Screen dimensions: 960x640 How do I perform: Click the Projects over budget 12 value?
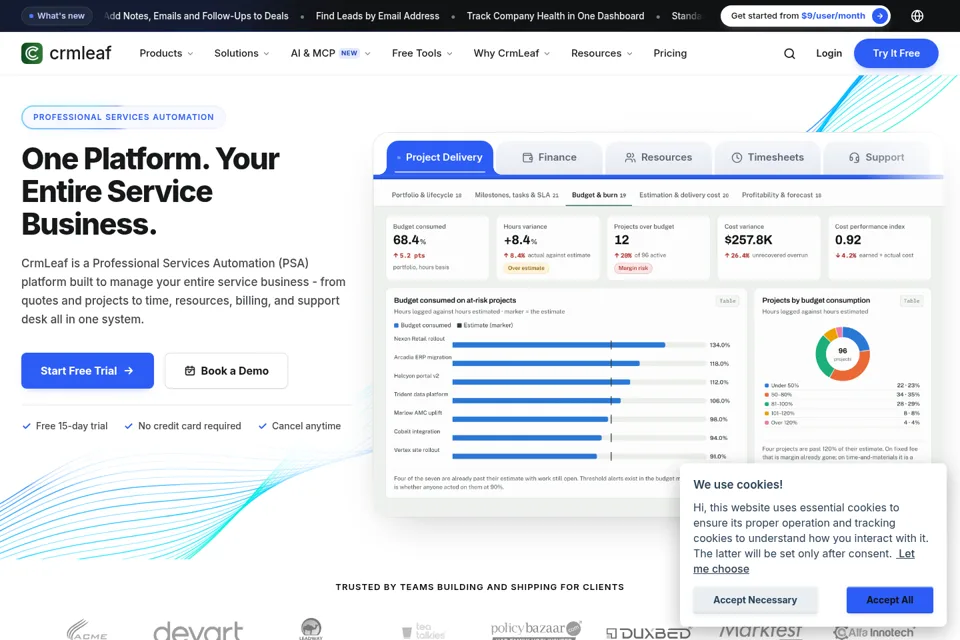(621, 240)
